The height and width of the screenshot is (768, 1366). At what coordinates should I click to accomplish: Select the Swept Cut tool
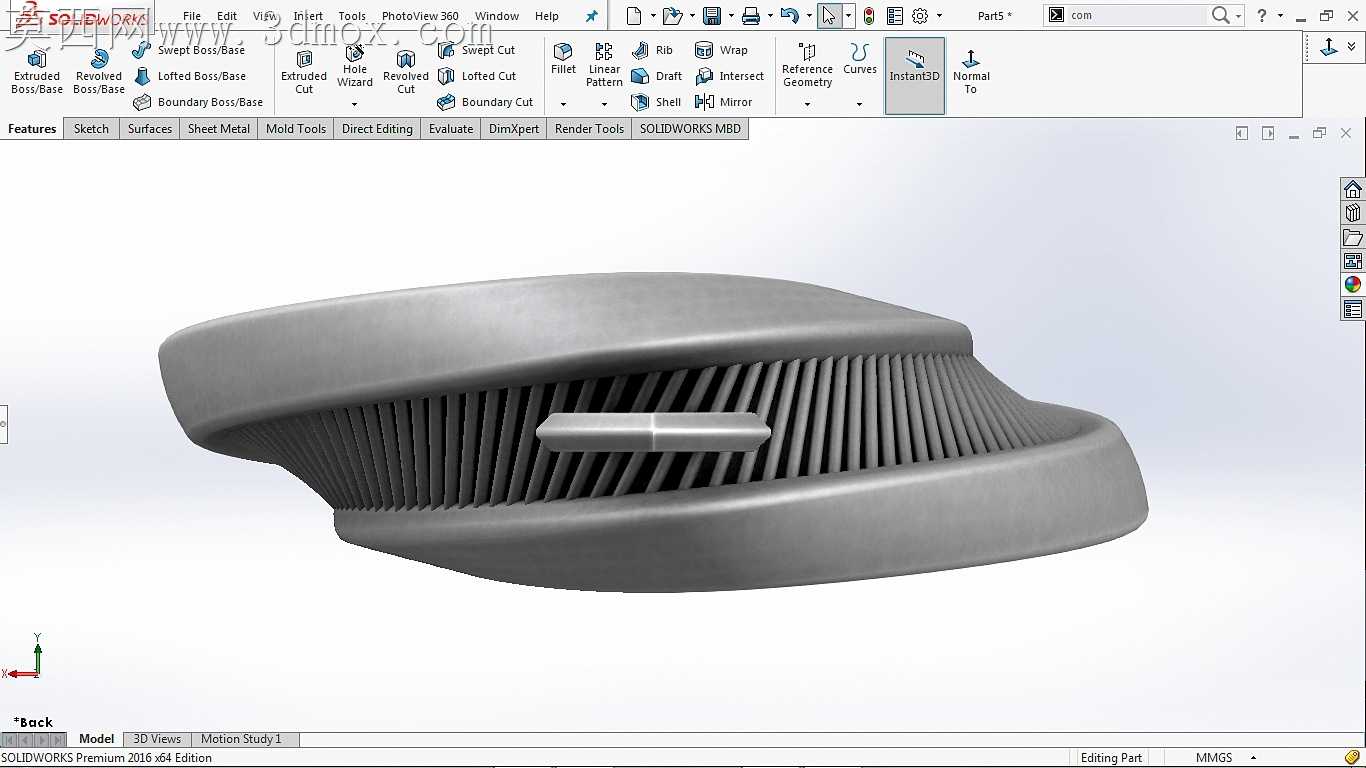point(477,50)
